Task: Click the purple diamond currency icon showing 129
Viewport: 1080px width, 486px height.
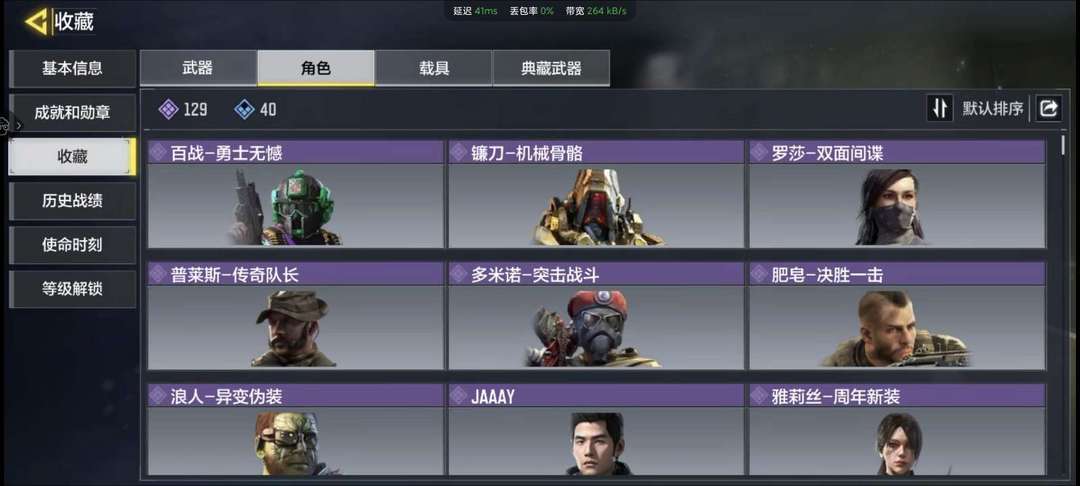Action: (x=169, y=109)
